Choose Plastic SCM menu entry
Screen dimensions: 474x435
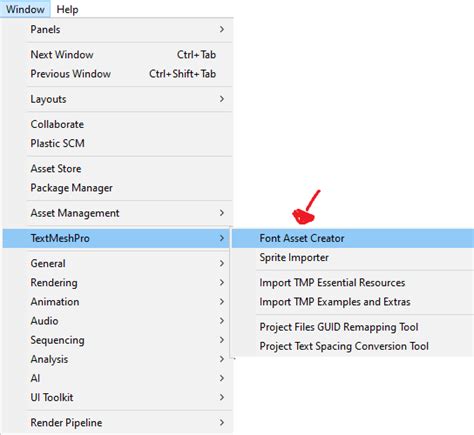pos(117,143)
